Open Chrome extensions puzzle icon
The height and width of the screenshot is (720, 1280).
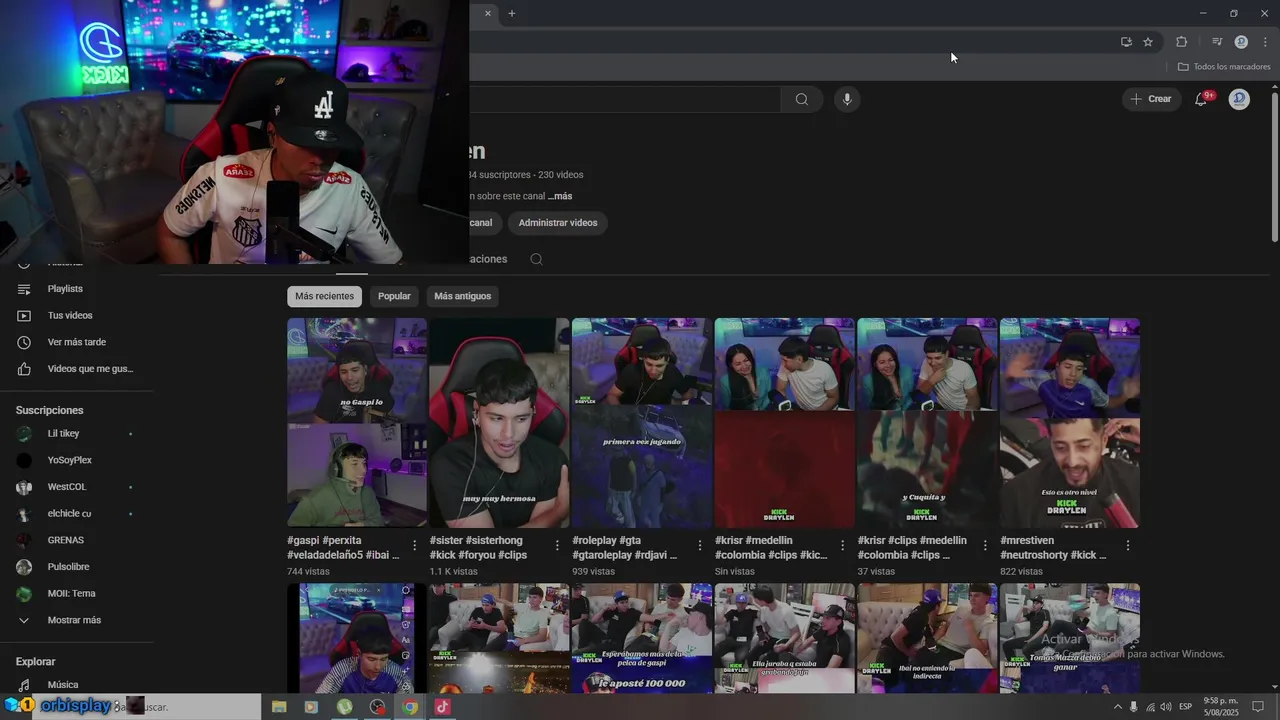(x=1181, y=42)
